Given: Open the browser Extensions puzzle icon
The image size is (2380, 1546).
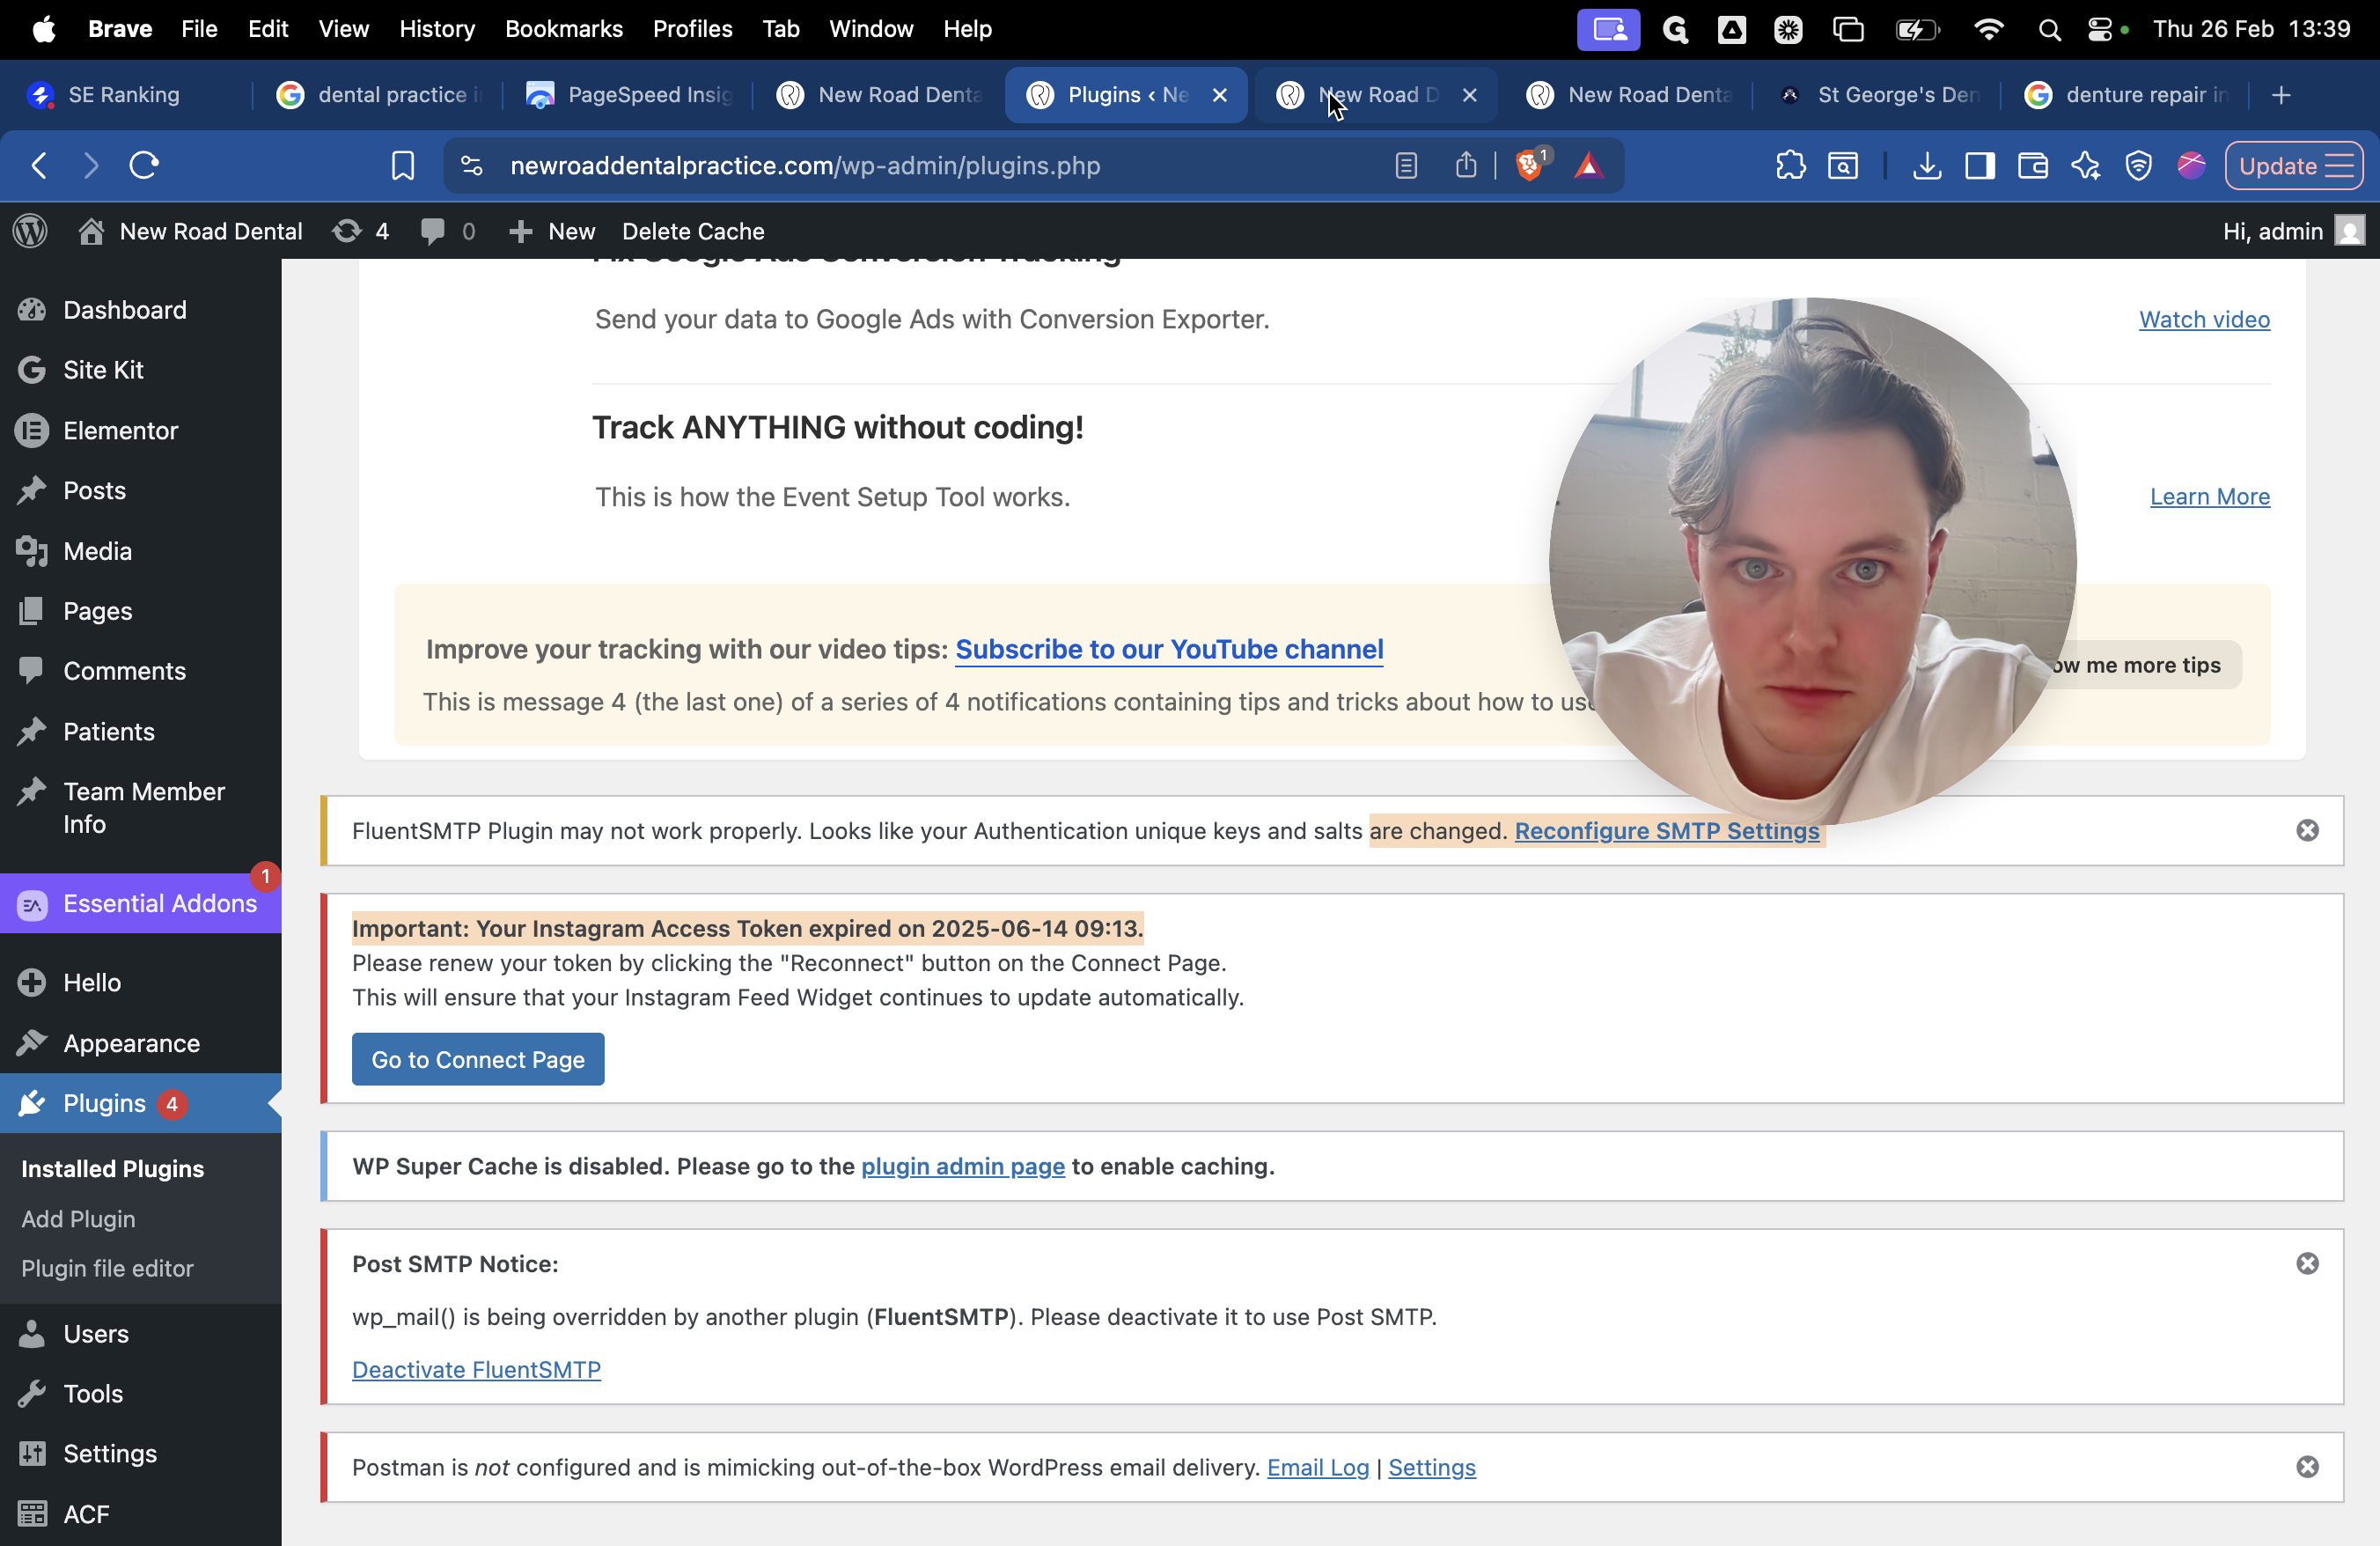Looking at the screenshot, I should tap(1790, 165).
